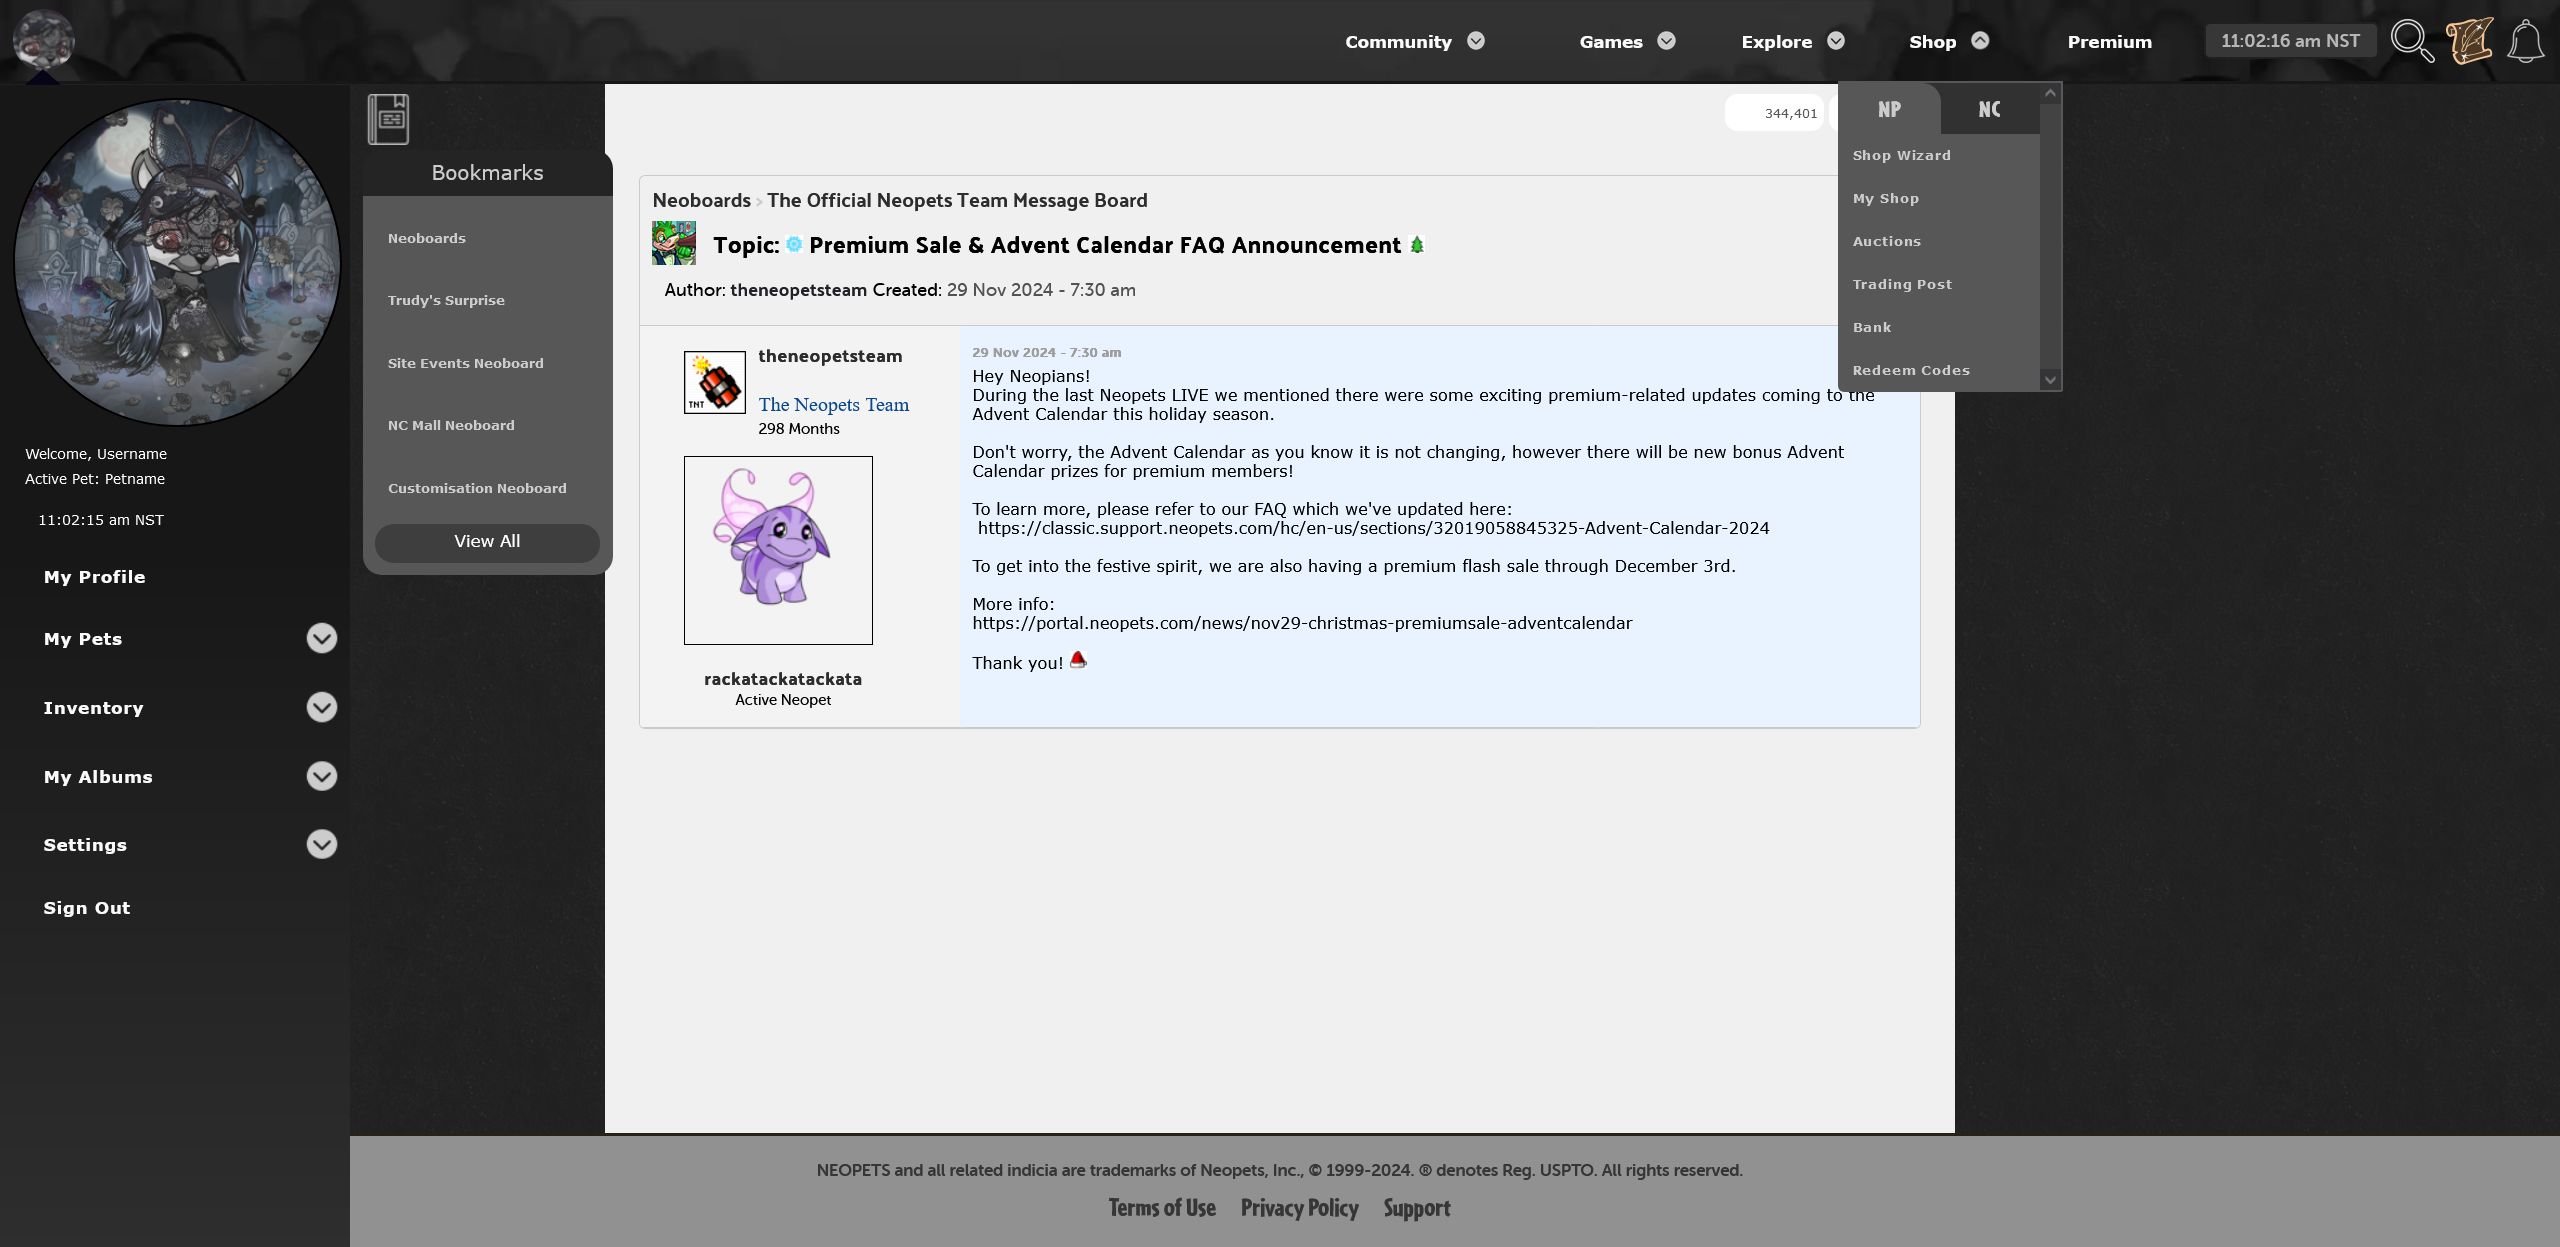Expand My Pets dropdown section

click(323, 637)
